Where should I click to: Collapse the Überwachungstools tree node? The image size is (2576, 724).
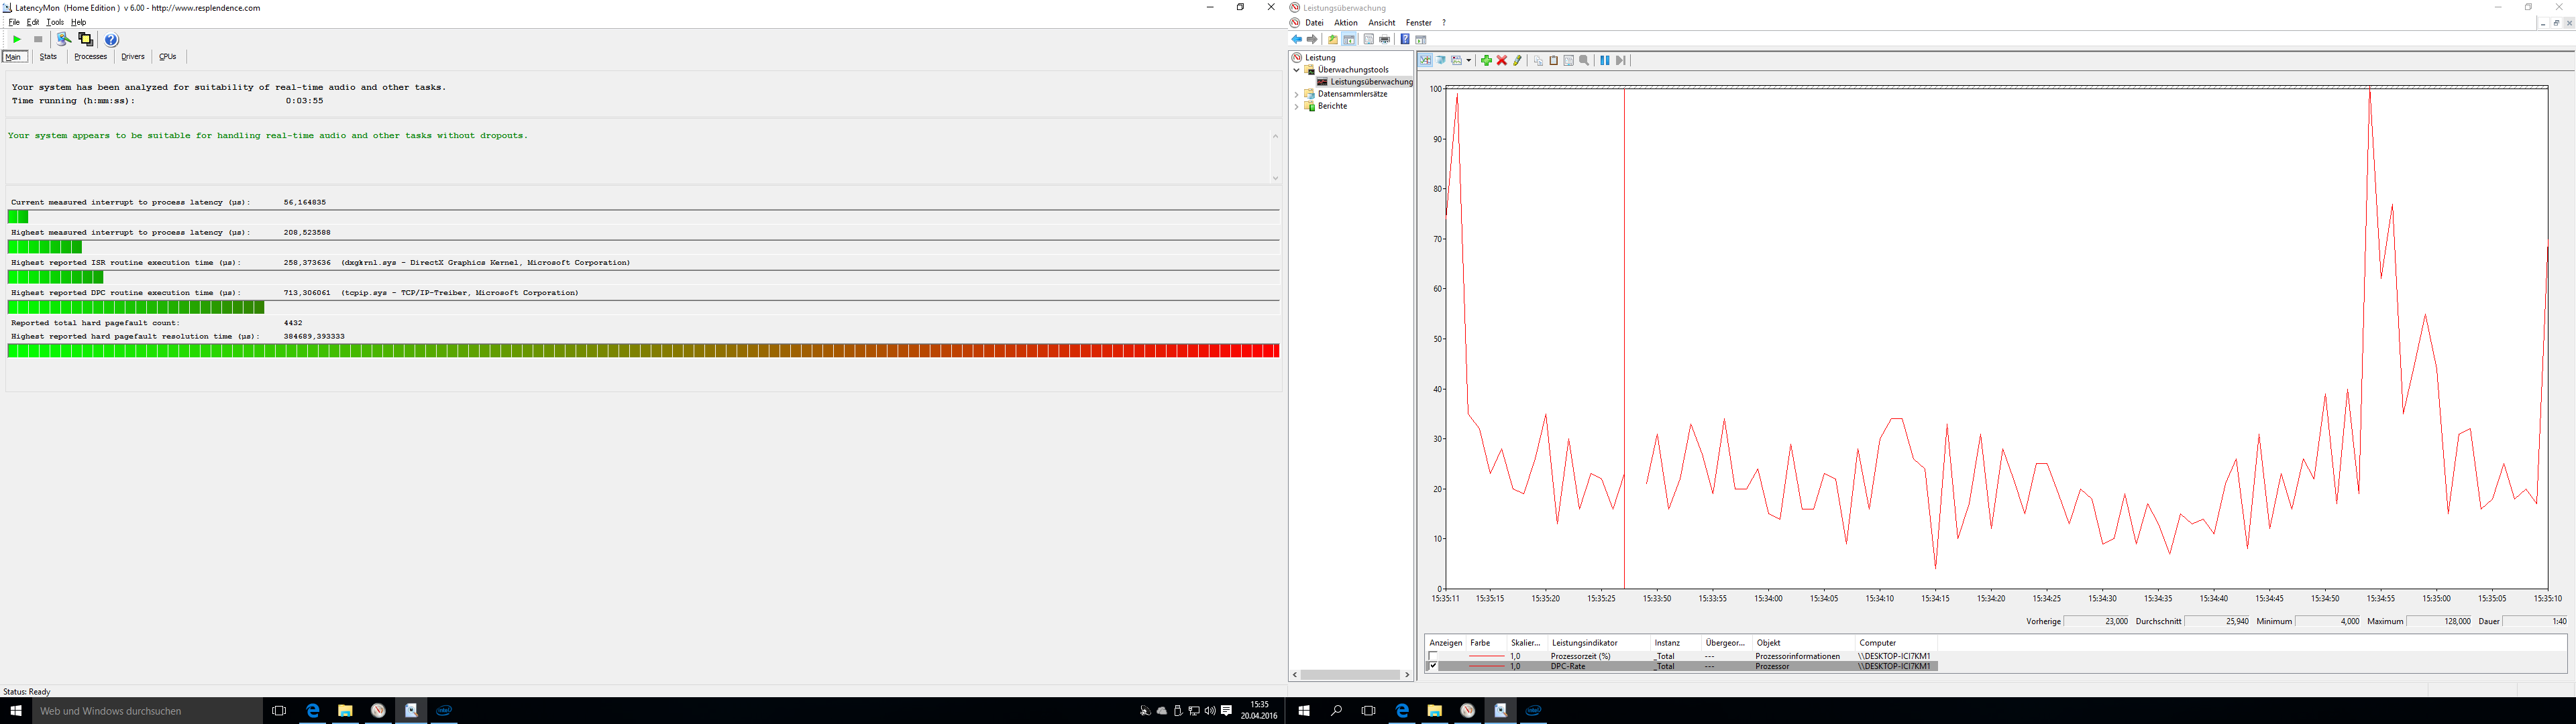click(x=1296, y=70)
